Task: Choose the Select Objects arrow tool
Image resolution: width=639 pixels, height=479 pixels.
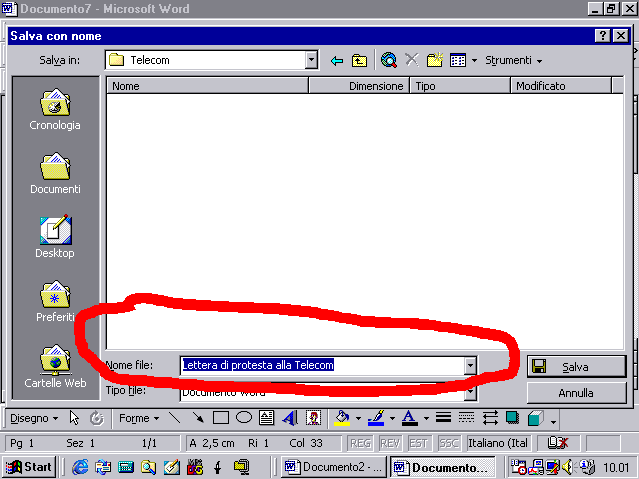Action: (x=74, y=418)
